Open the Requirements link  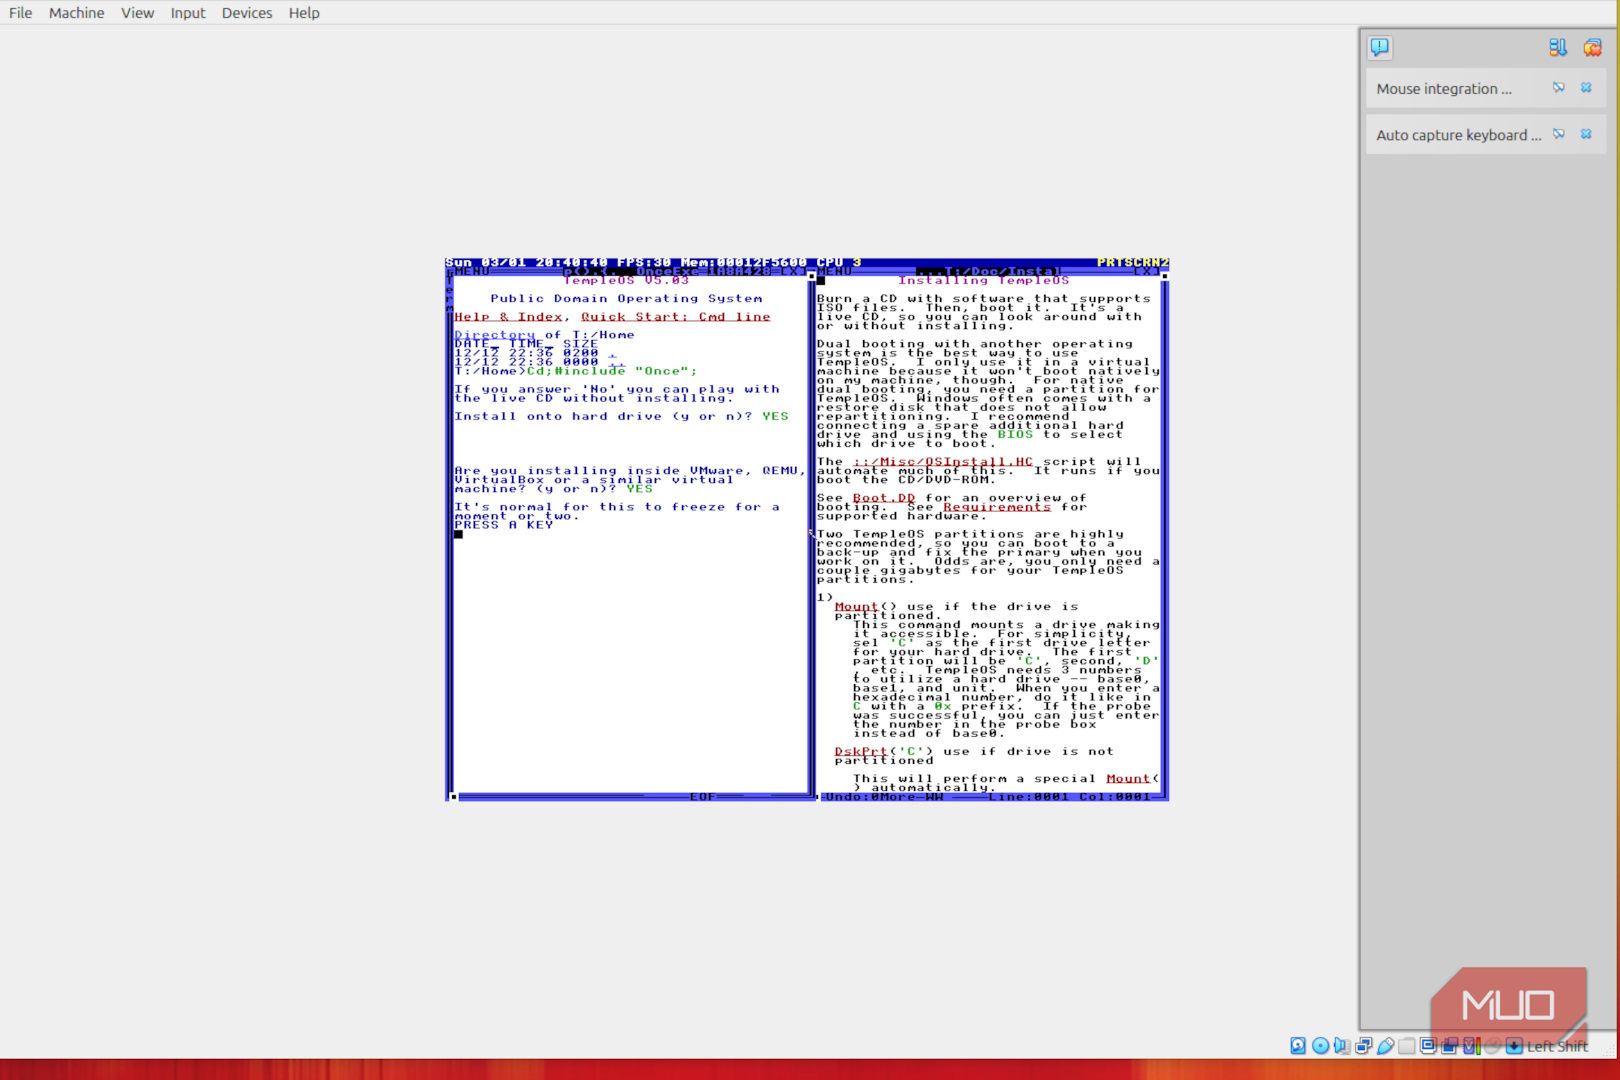click(x=997, y=507)
